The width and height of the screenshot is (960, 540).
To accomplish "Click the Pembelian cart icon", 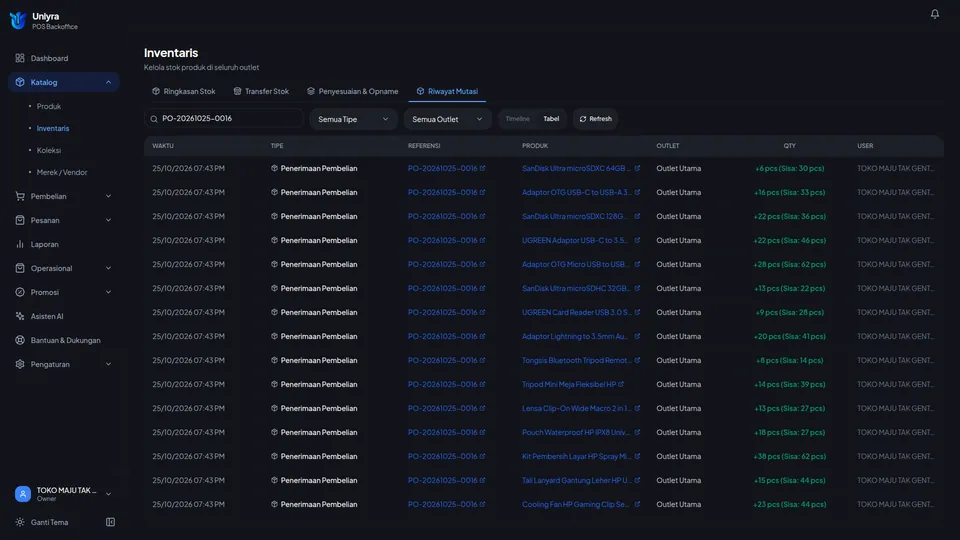I will 20,196.
